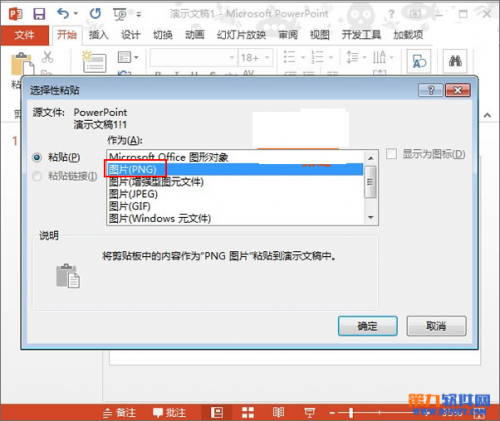The image size is (500, 421).
Task: Click the dialog help question-mark button
Action: [431, 90]
